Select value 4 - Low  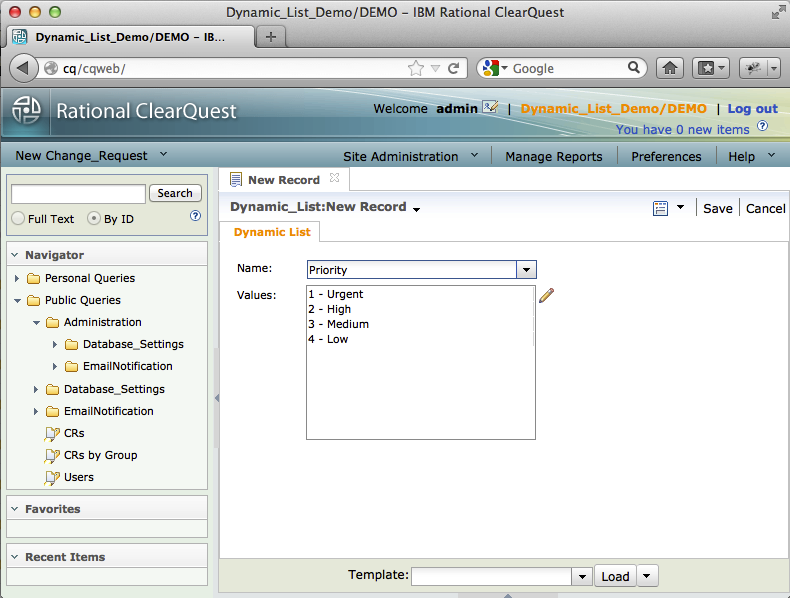pos(420,339)
